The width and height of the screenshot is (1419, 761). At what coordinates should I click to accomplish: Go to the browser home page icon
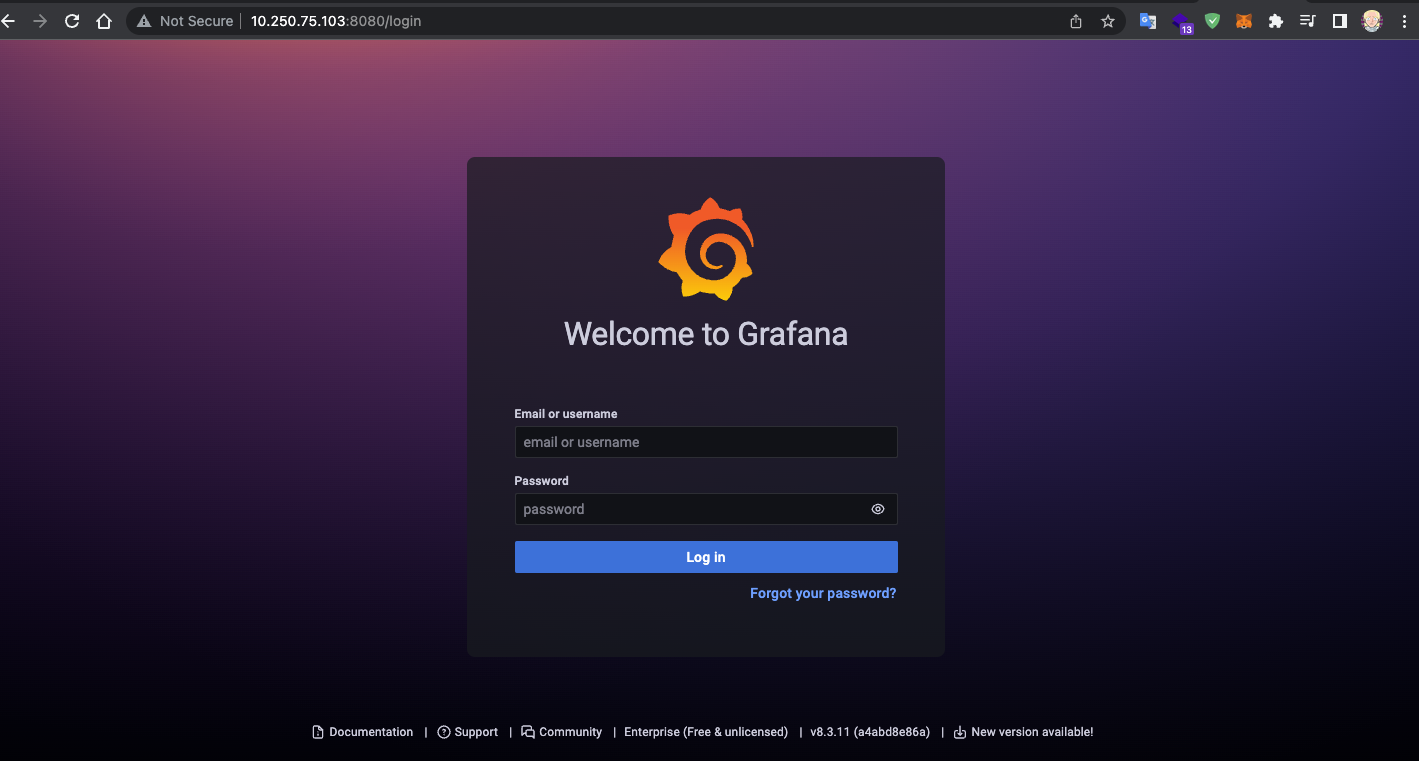pyautogui.click(x=104, y=21)
